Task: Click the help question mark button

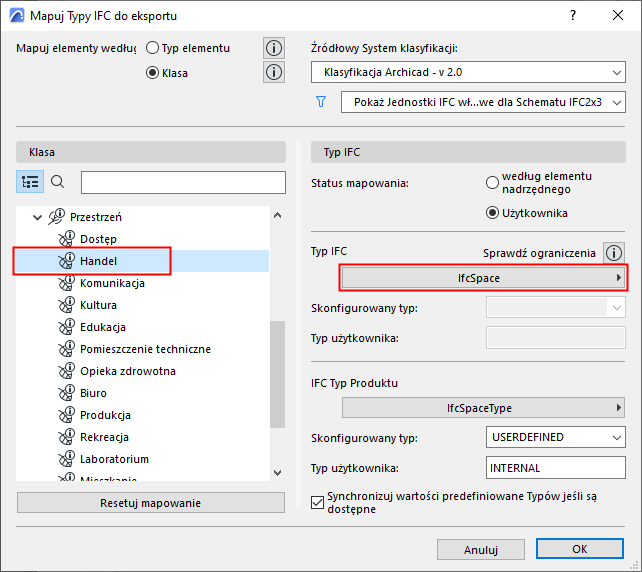Action: 573,16
